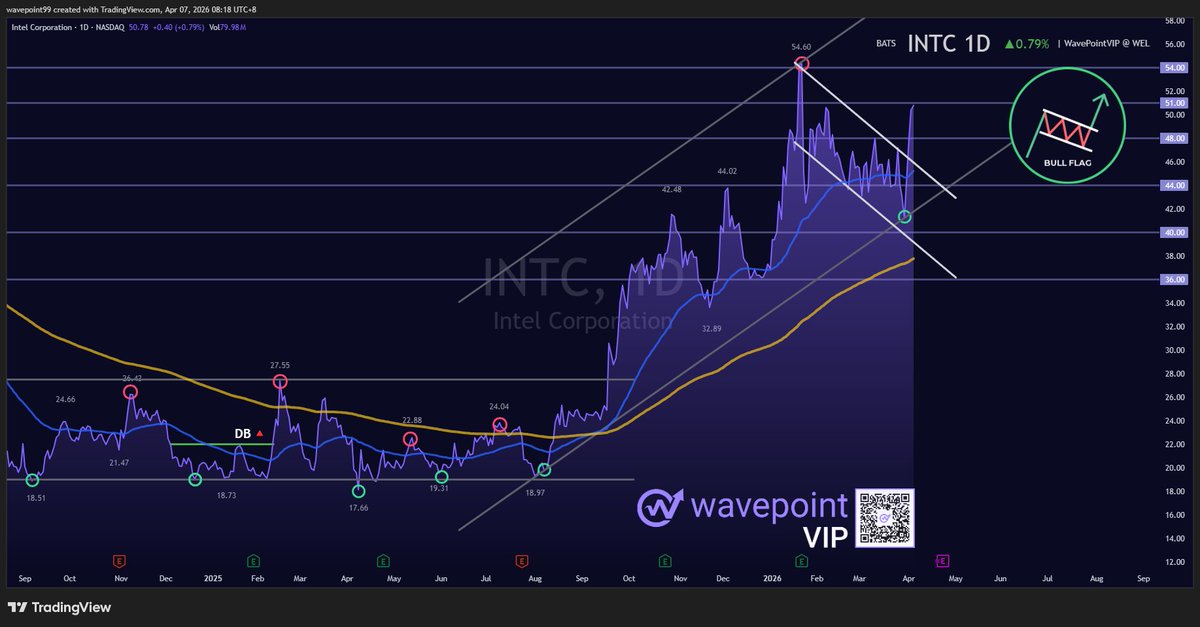Click the 44.00 price level label
Viewport: 1200px width, 627px height.
coord(1173,185)
